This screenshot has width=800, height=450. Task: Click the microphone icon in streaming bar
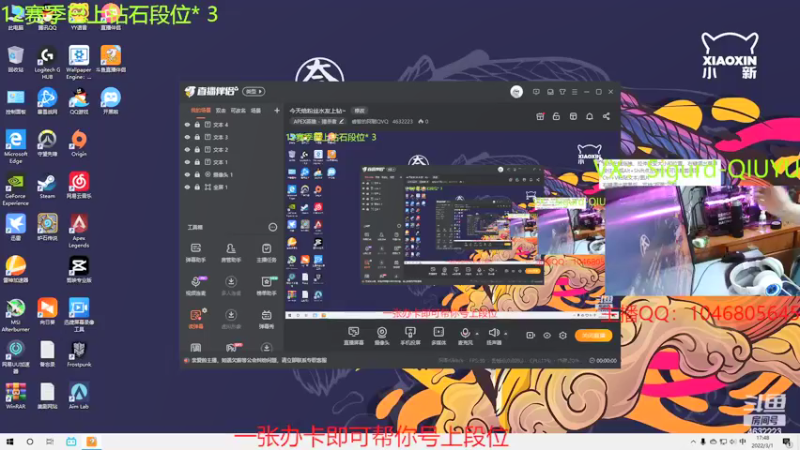click(465, 333)
